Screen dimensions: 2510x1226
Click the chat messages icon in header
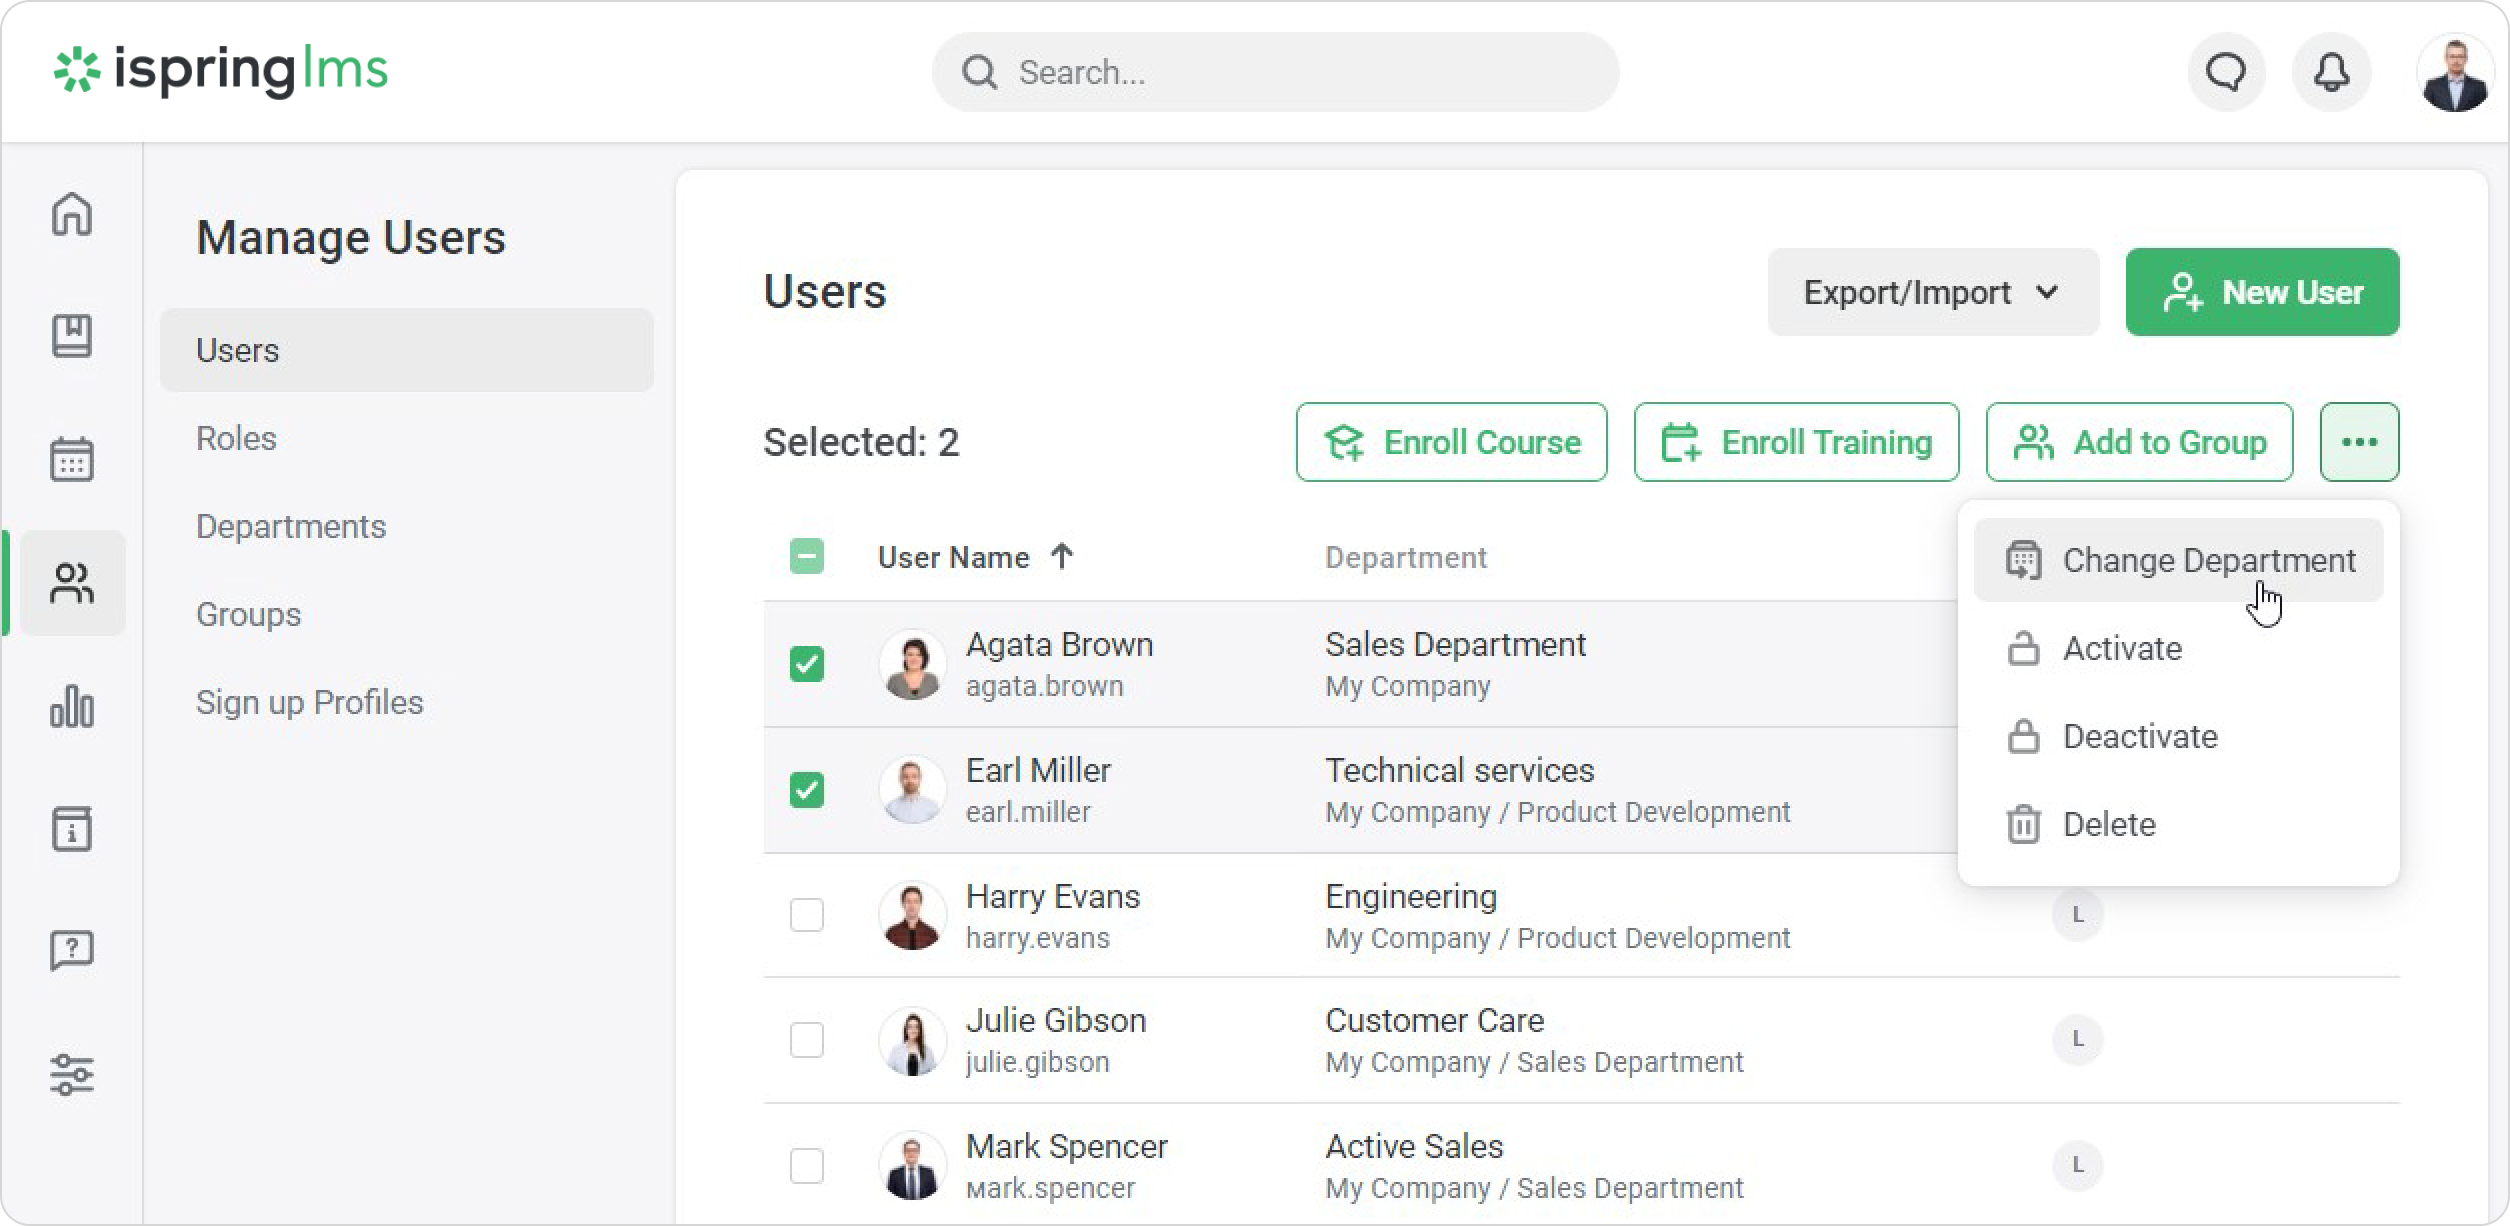click(2226, 72)
